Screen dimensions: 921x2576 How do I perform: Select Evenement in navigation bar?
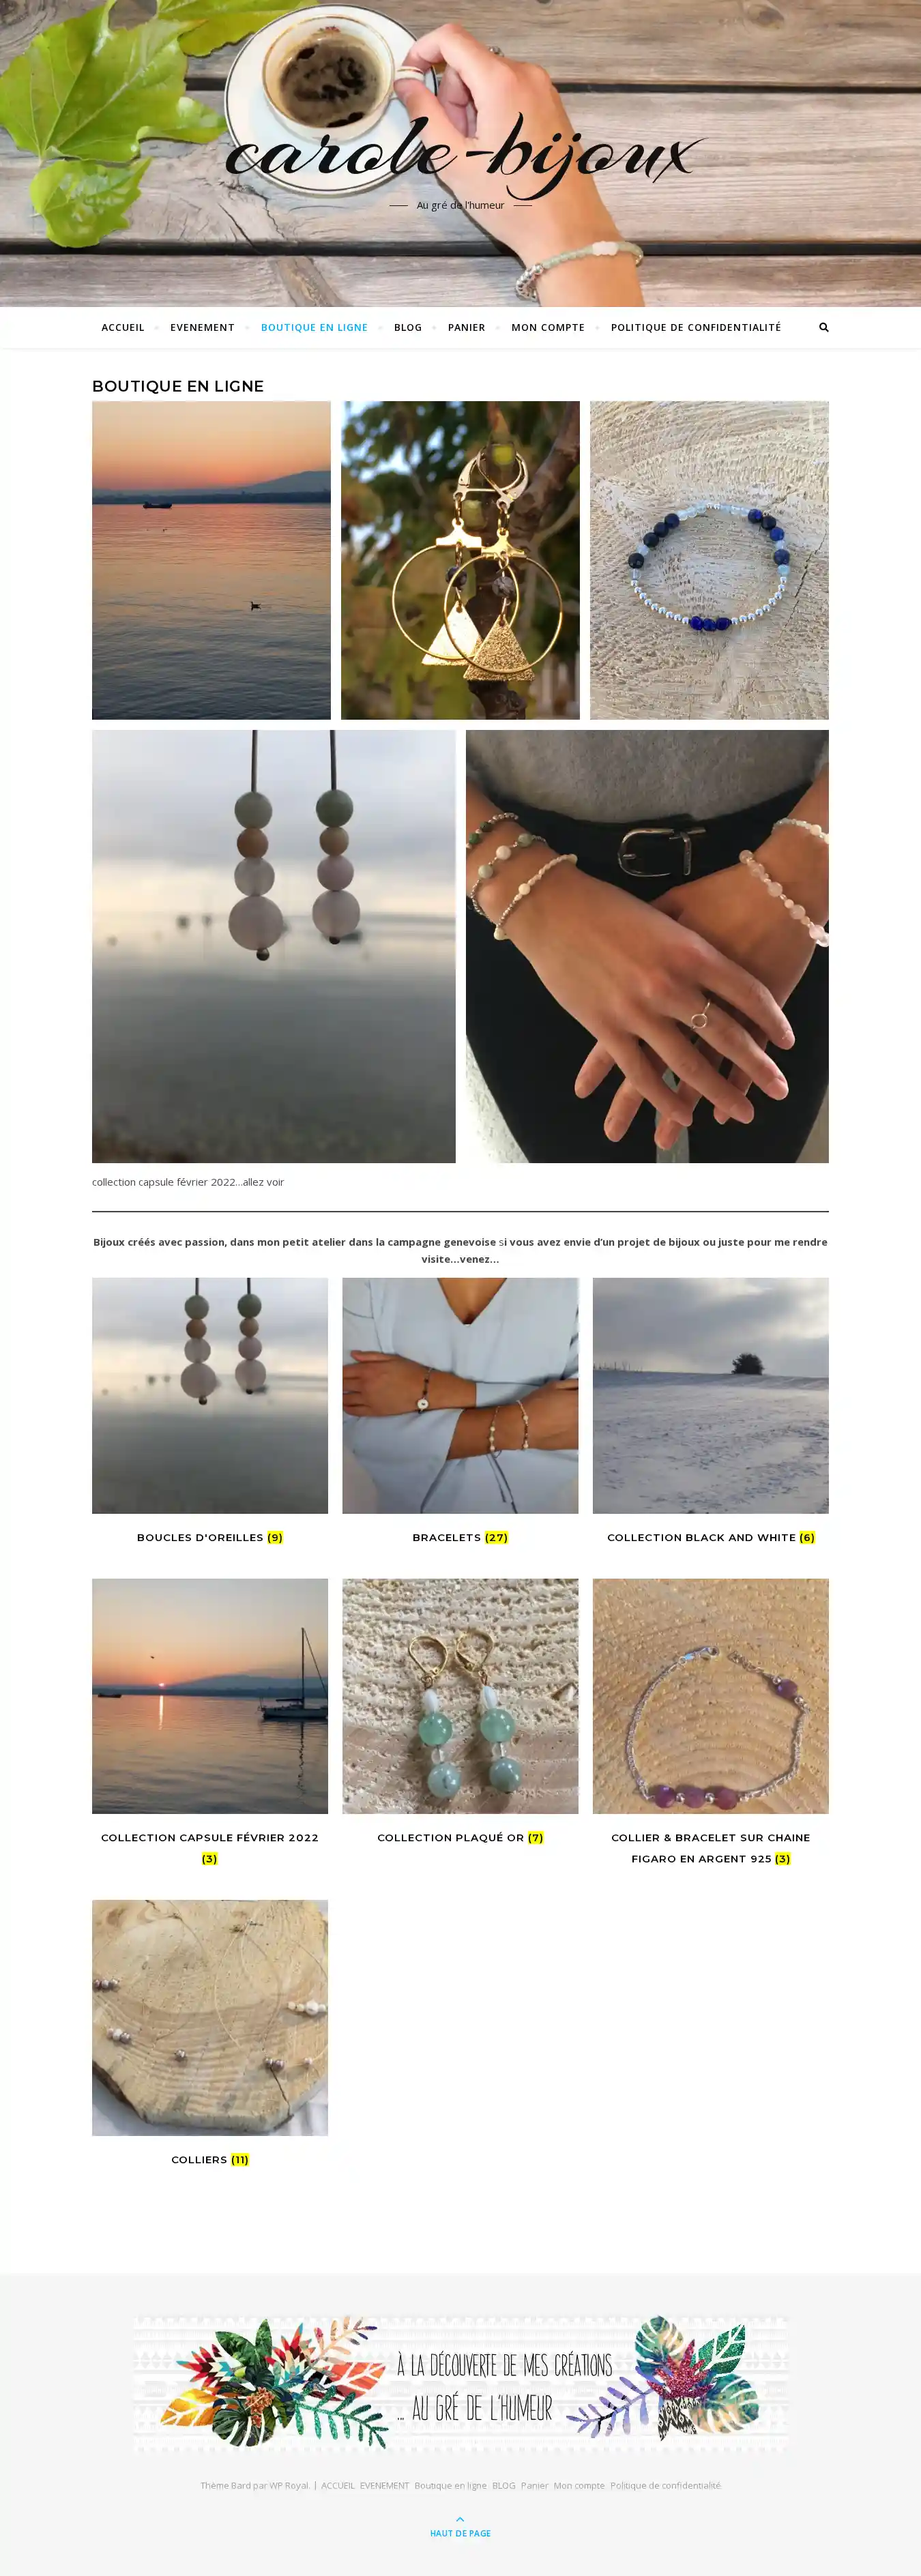[x=202, y=327]
